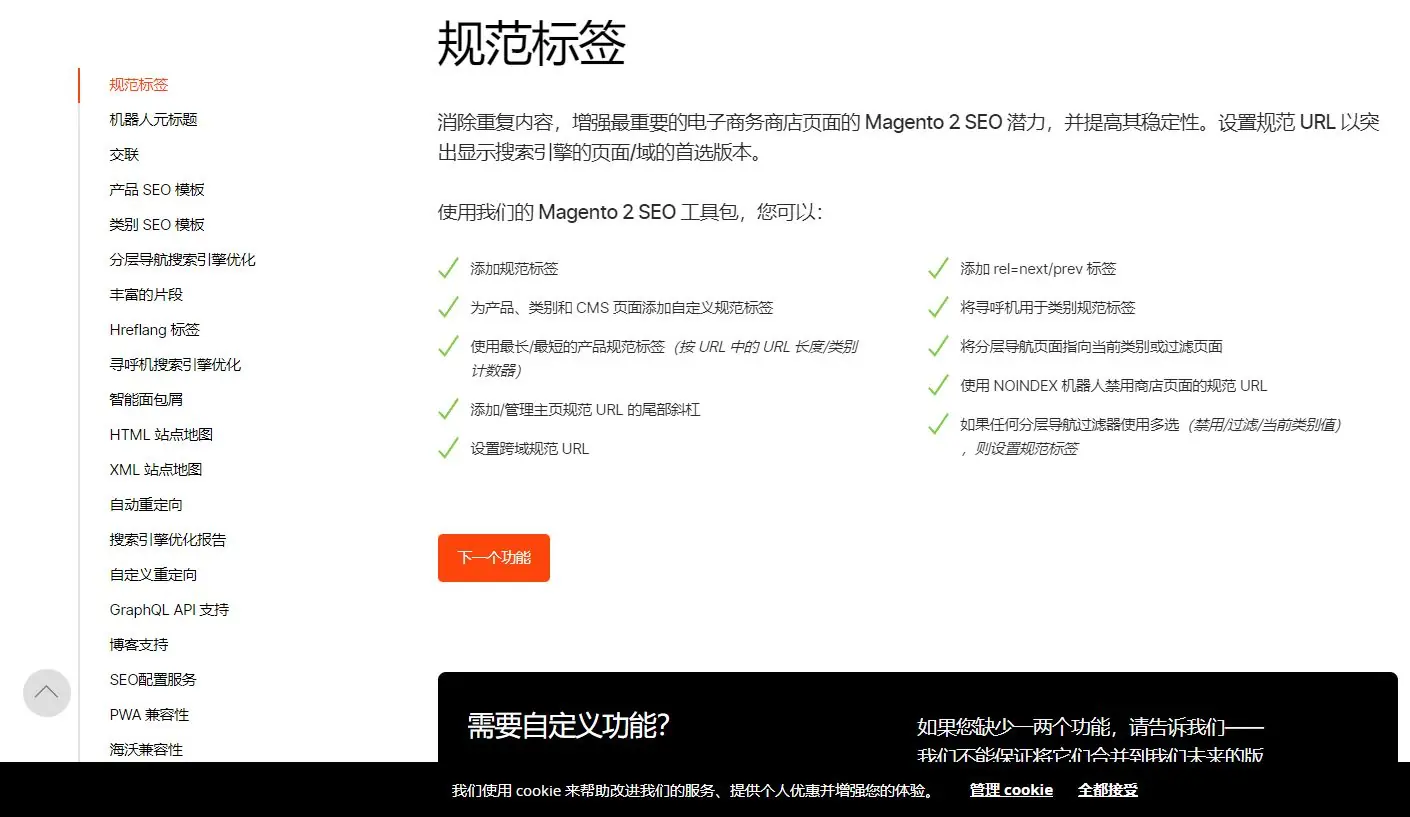1410x817 pixels.
Task: Open 博客支持 sidebar link
Action: coord(139,645)
